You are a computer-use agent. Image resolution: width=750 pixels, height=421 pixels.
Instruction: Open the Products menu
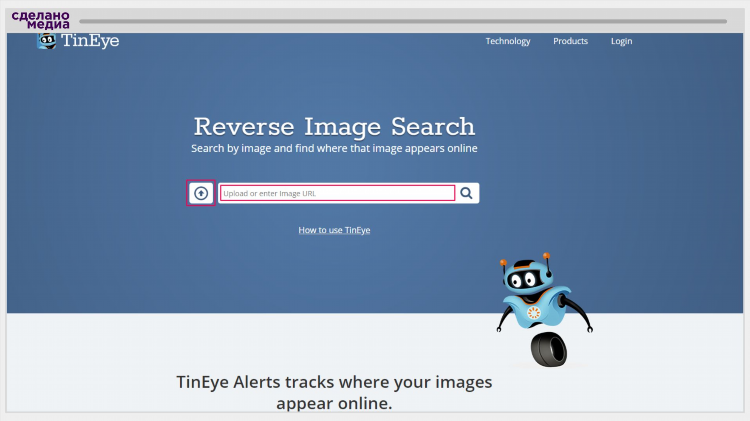pyautogui.click(x=570, y=41)
